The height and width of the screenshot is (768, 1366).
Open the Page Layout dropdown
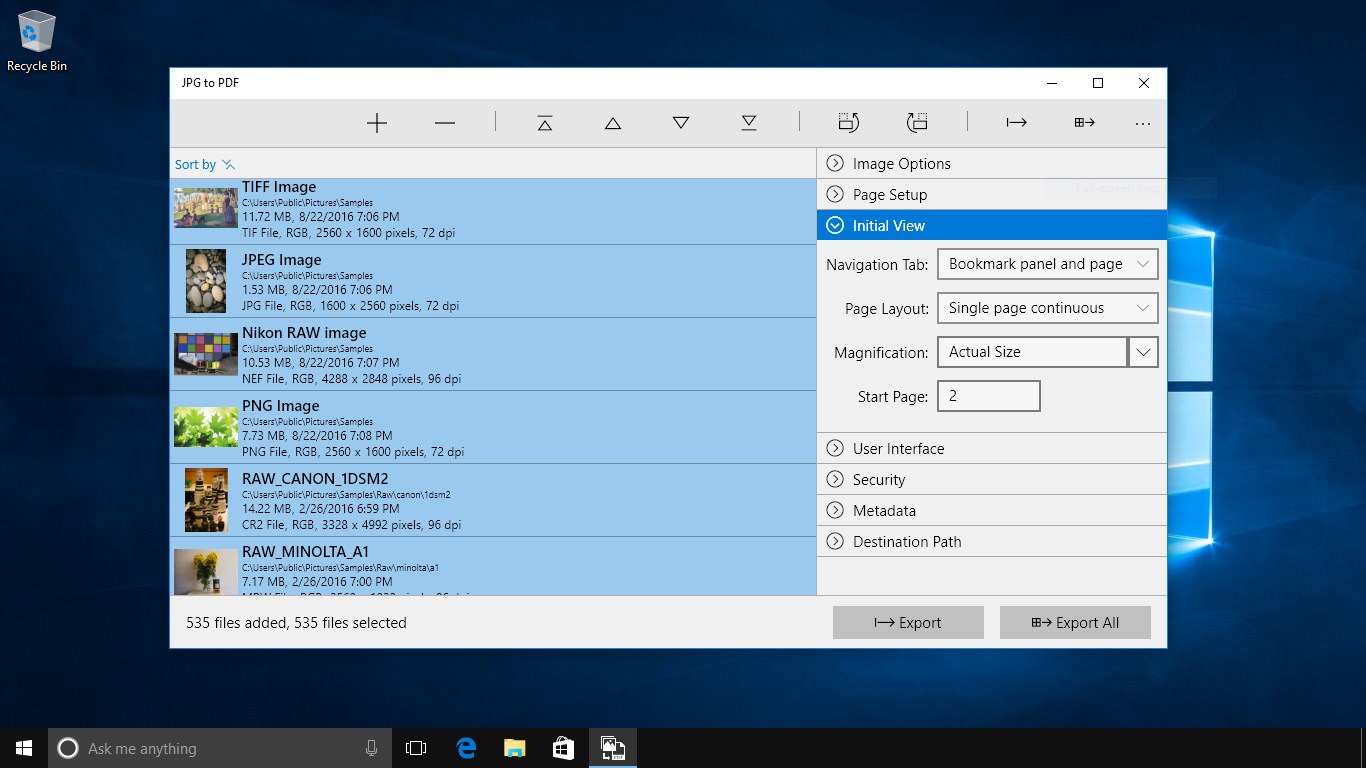[1047, 308]
